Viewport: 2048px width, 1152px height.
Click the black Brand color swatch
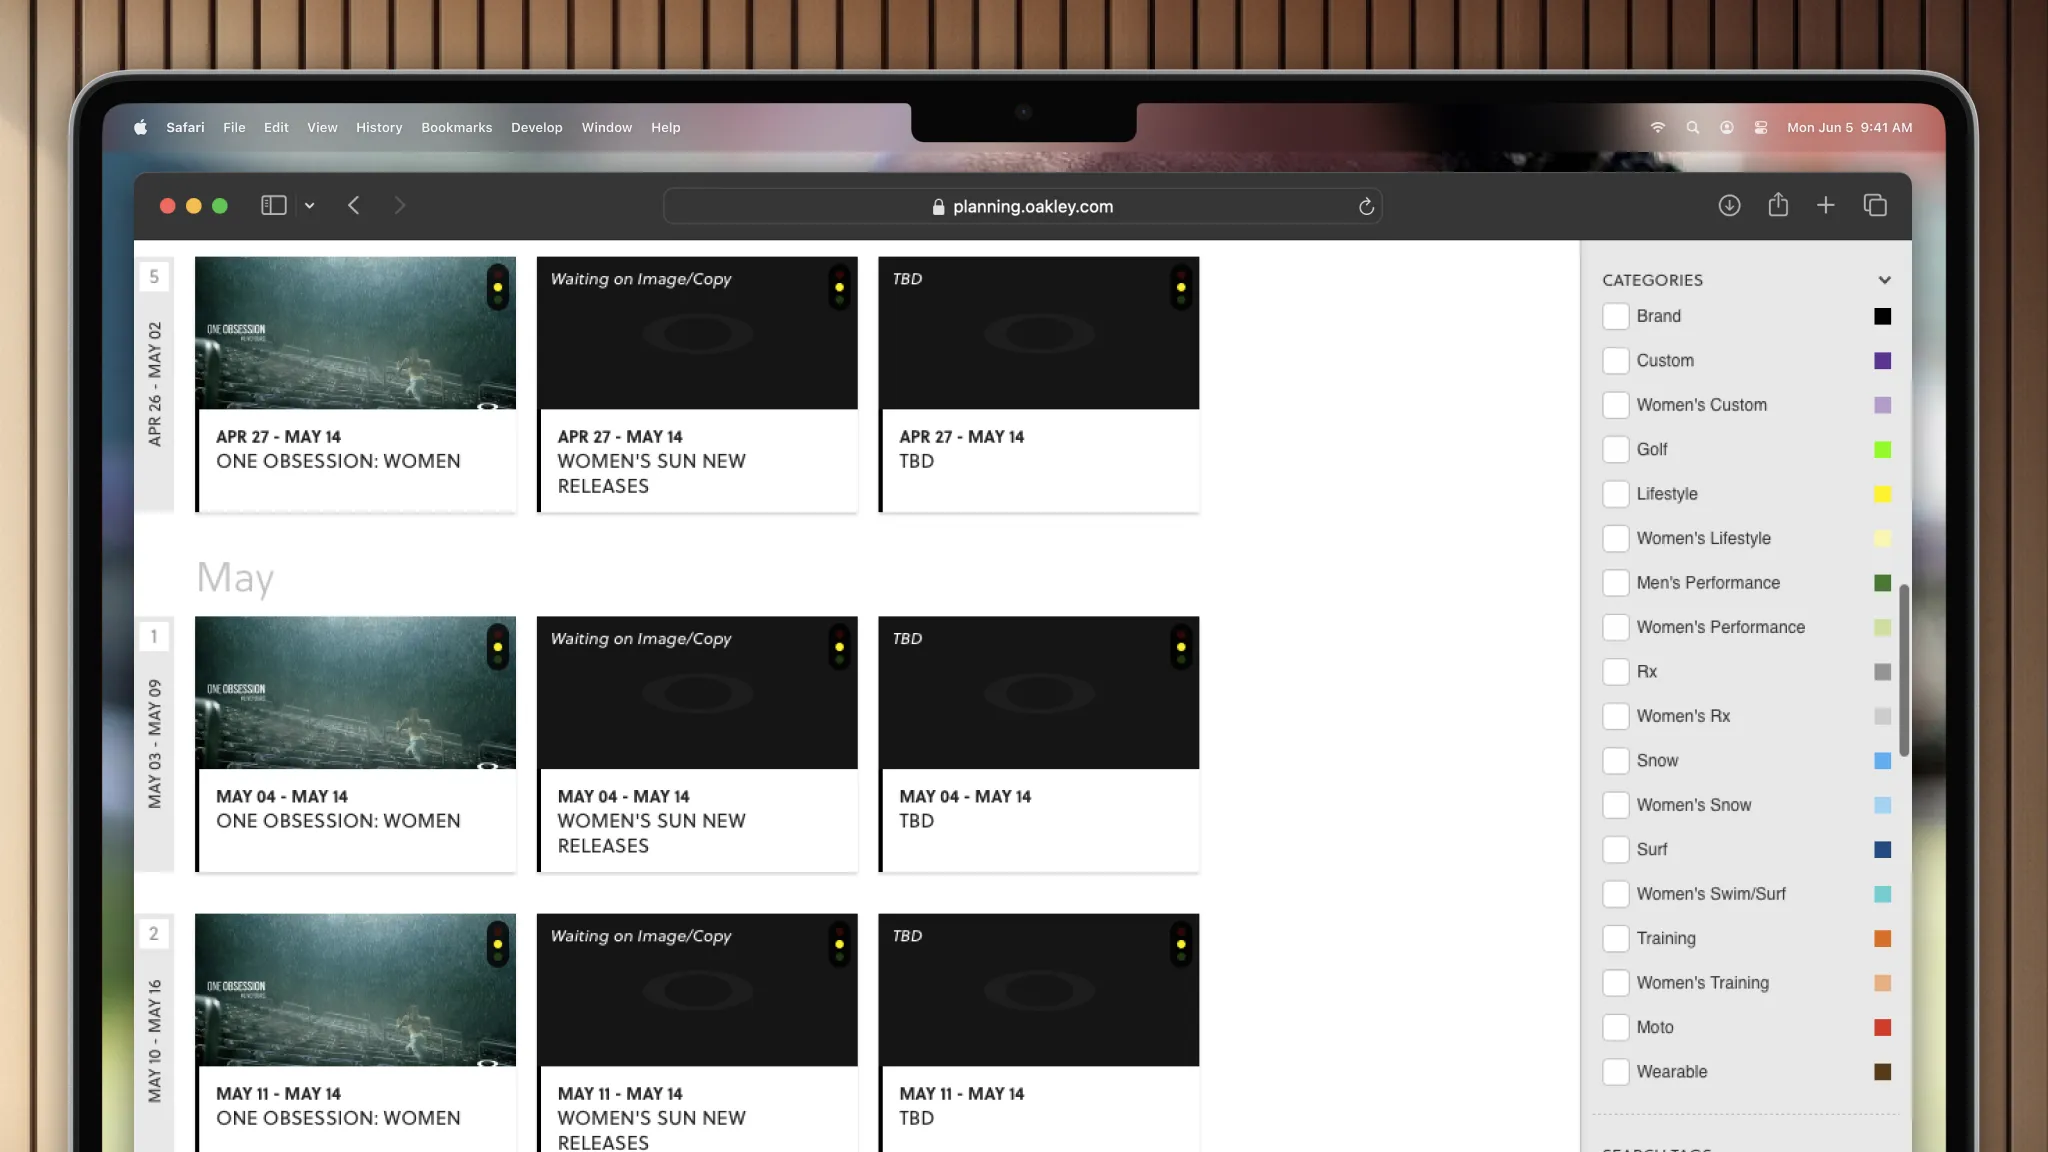(1882, 316)
